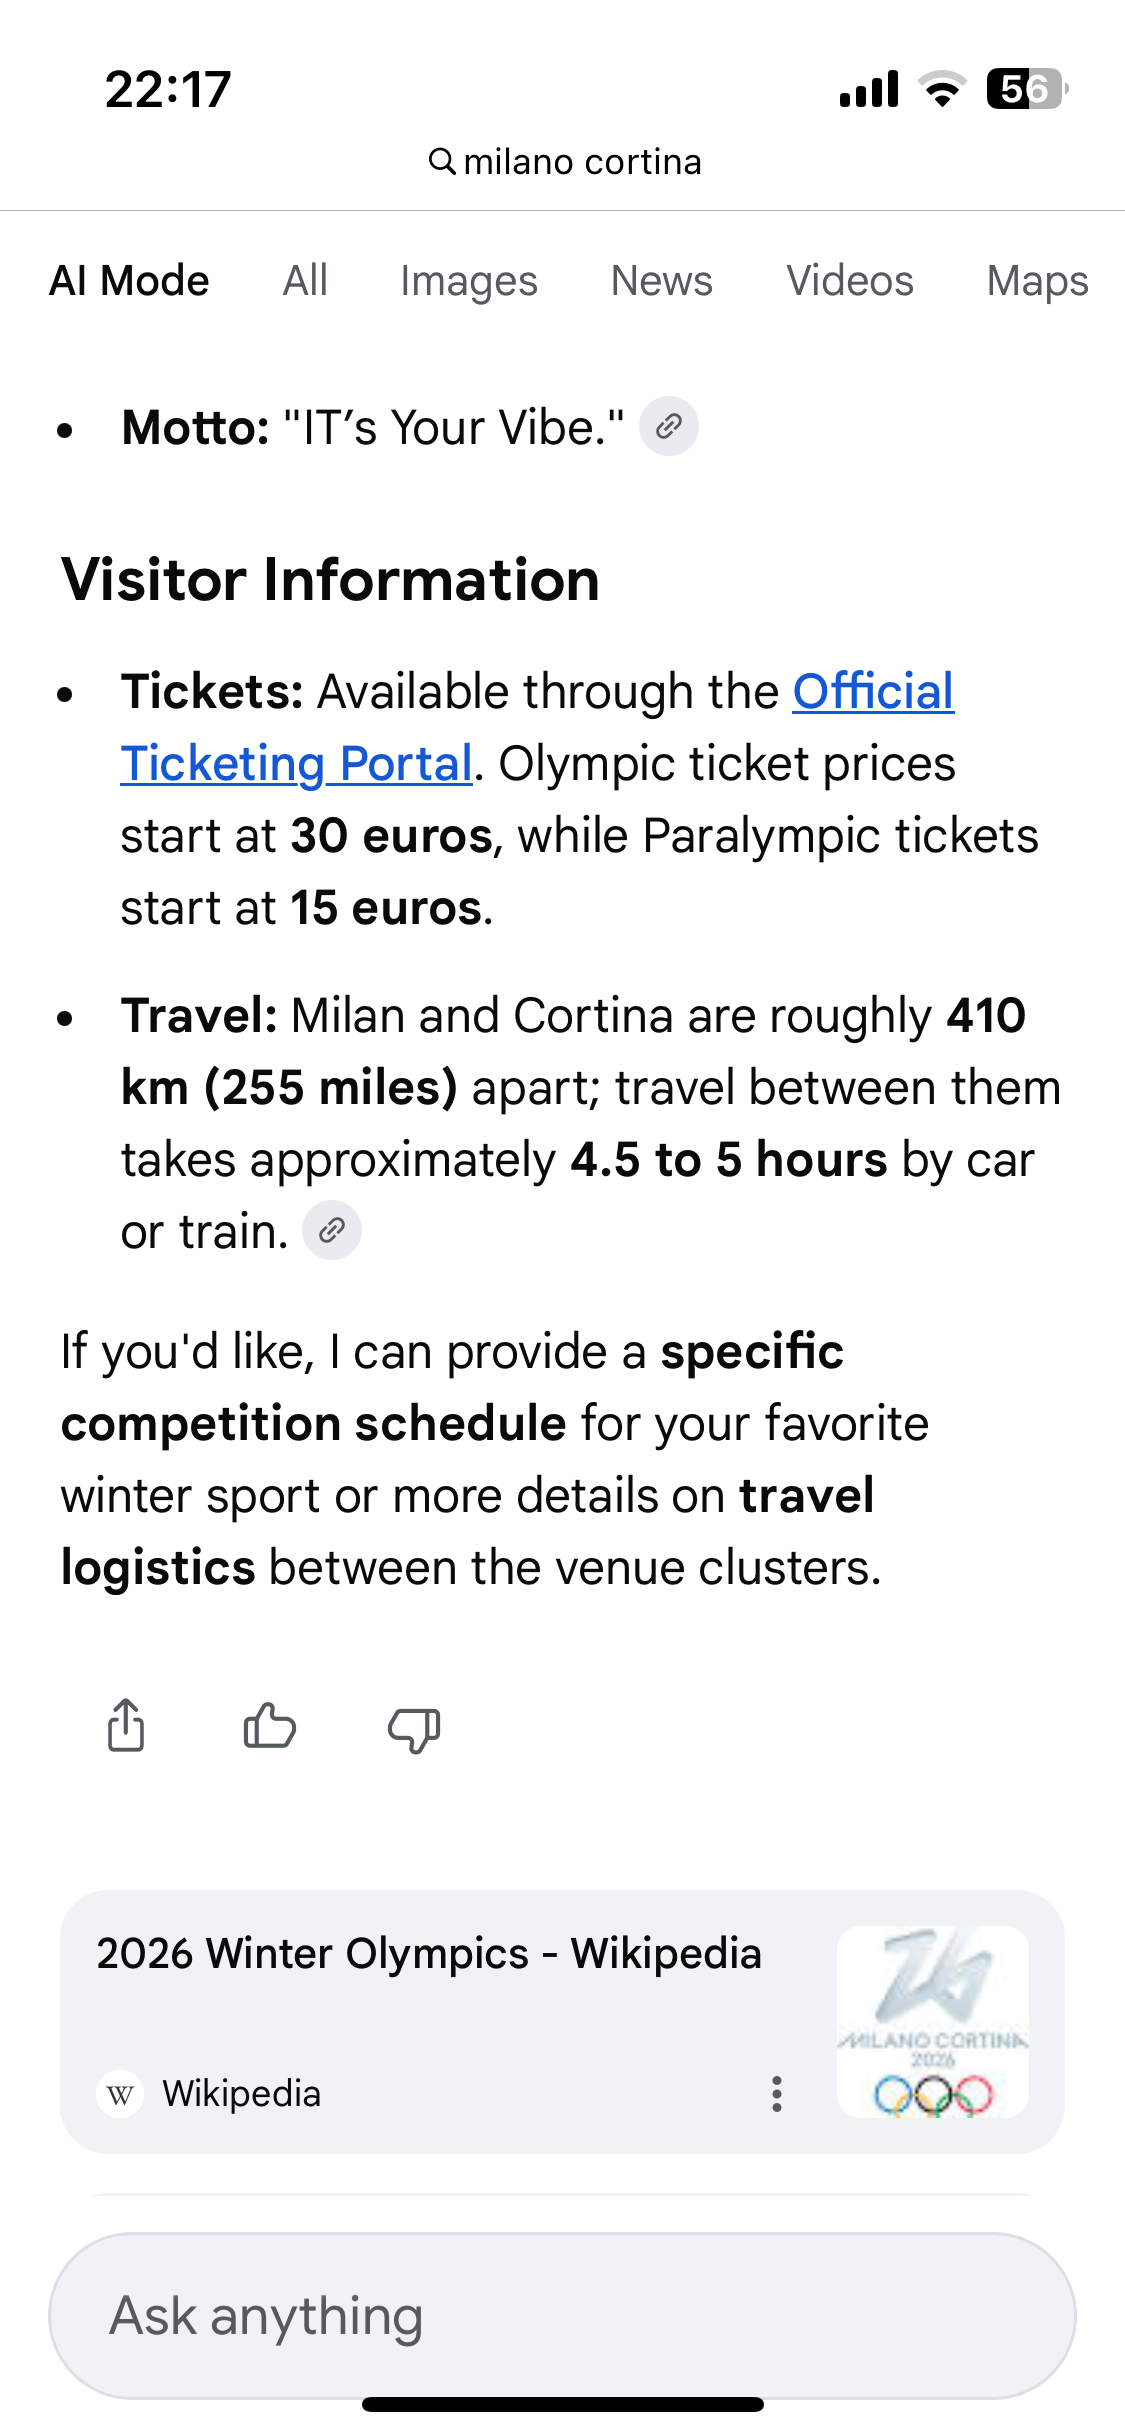Tap the battery indicator in status bar
The width and height of the screenshot is (1125, 2436).
(x=1025, y=89)
